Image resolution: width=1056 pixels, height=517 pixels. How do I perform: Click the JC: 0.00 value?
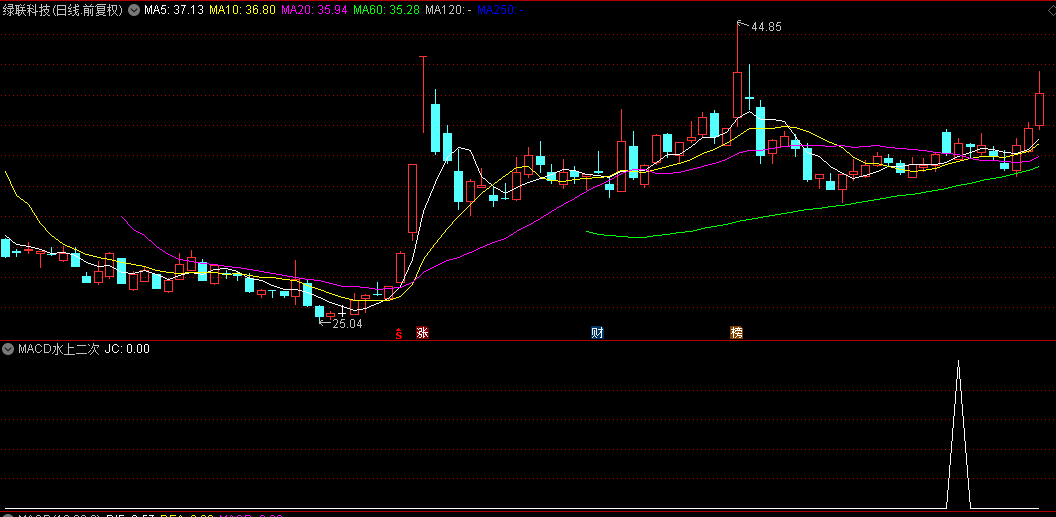point(127,349)
